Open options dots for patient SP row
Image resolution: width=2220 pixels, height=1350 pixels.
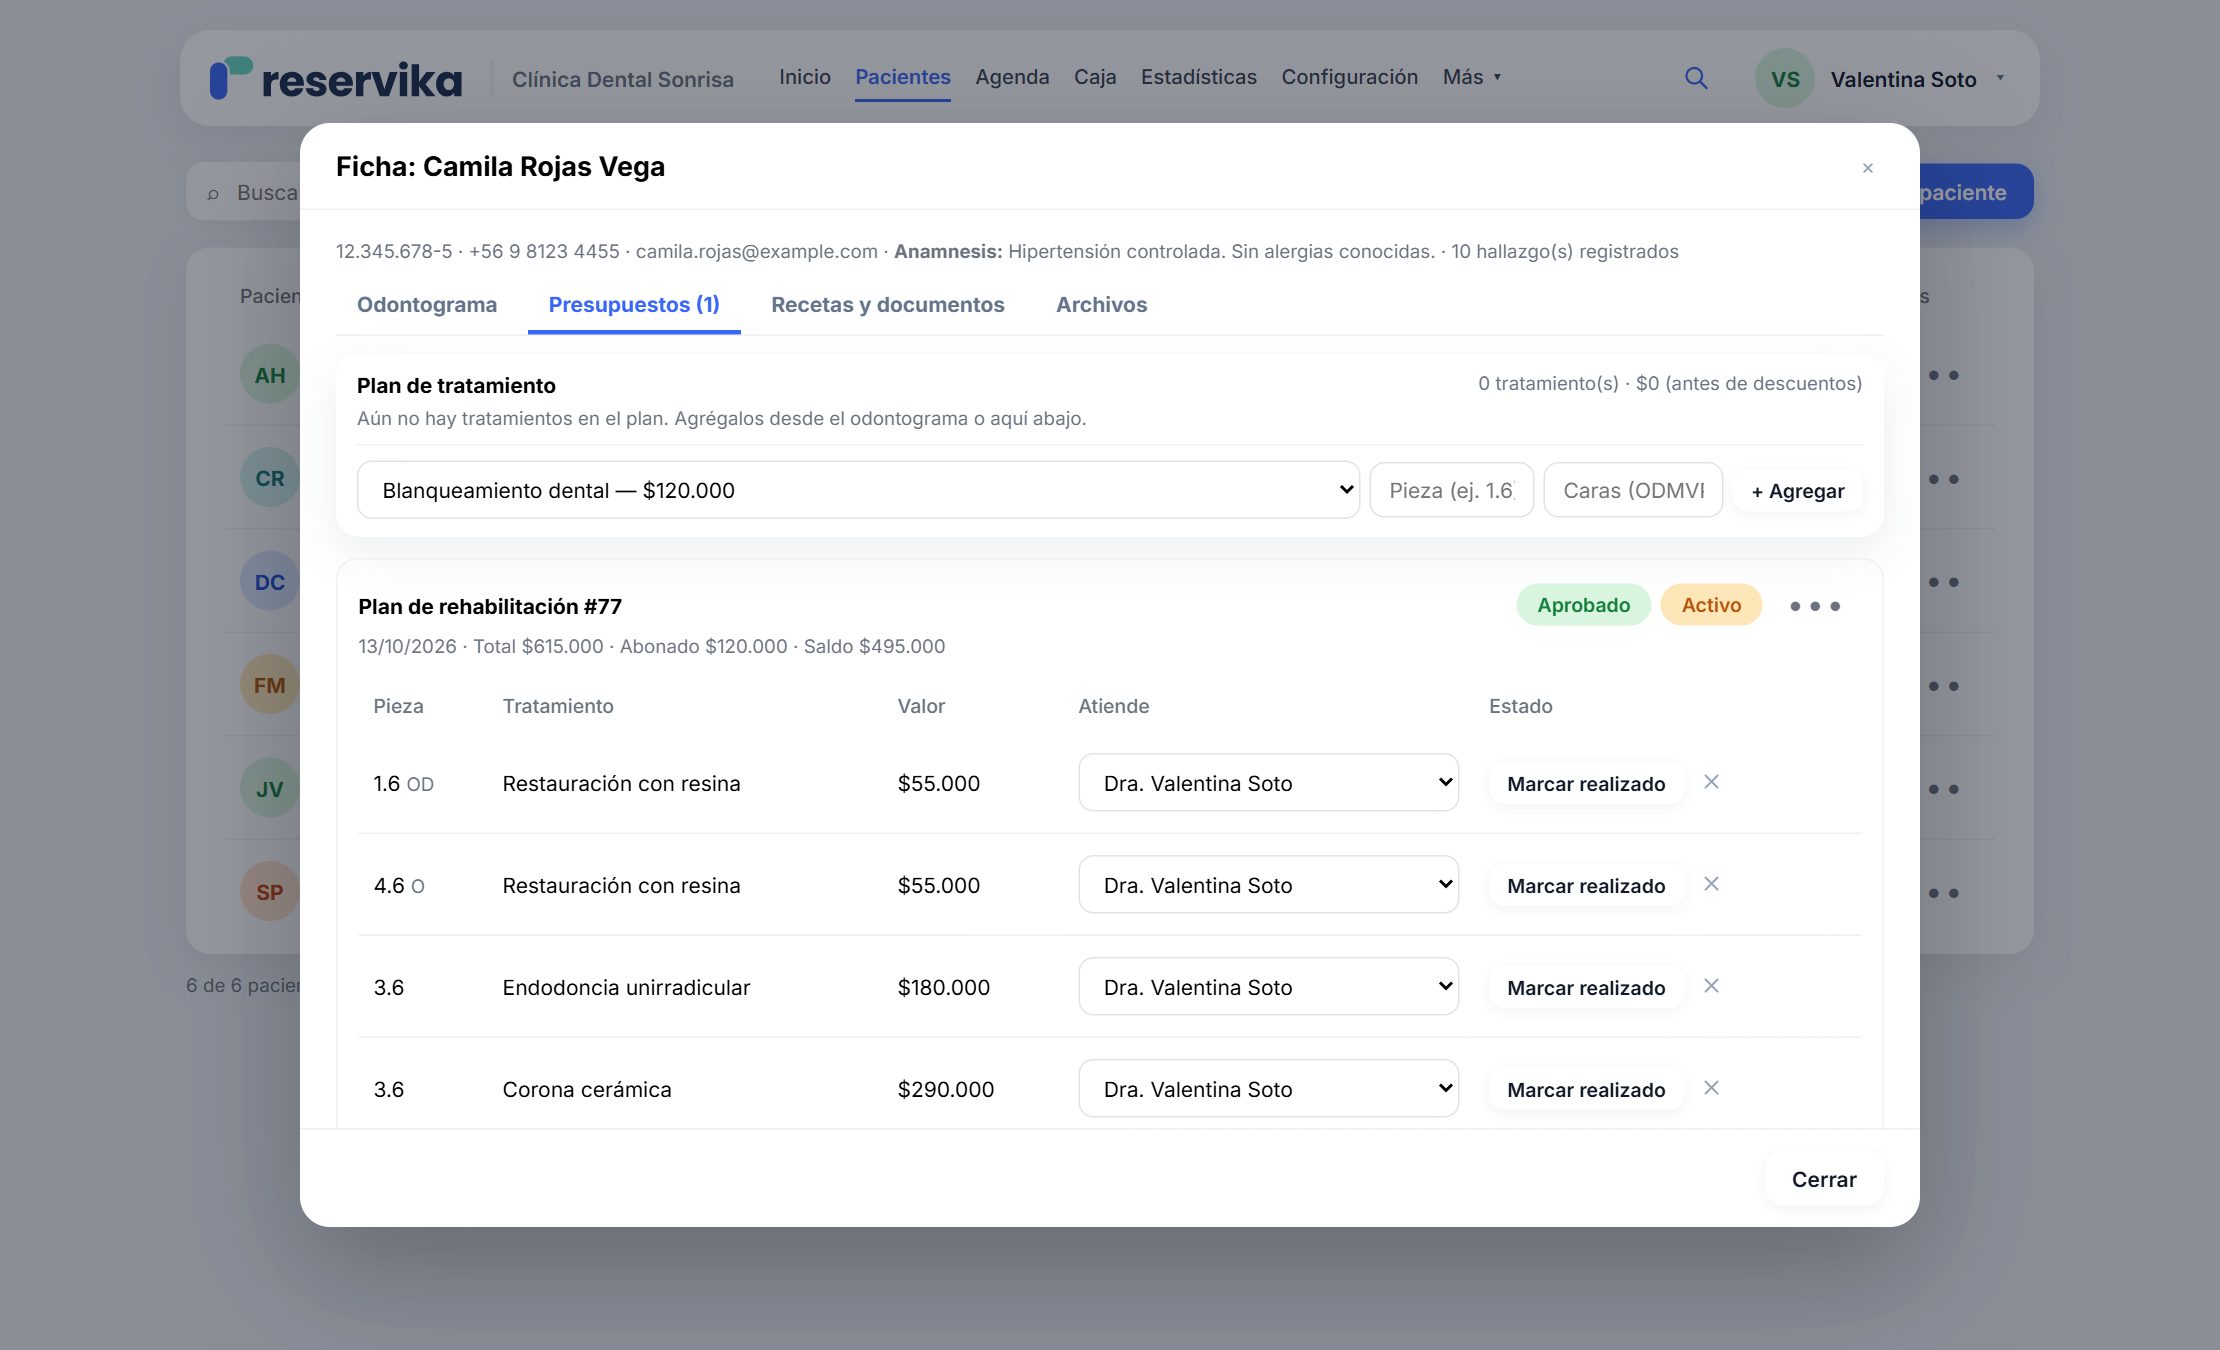pos(1943,893)
